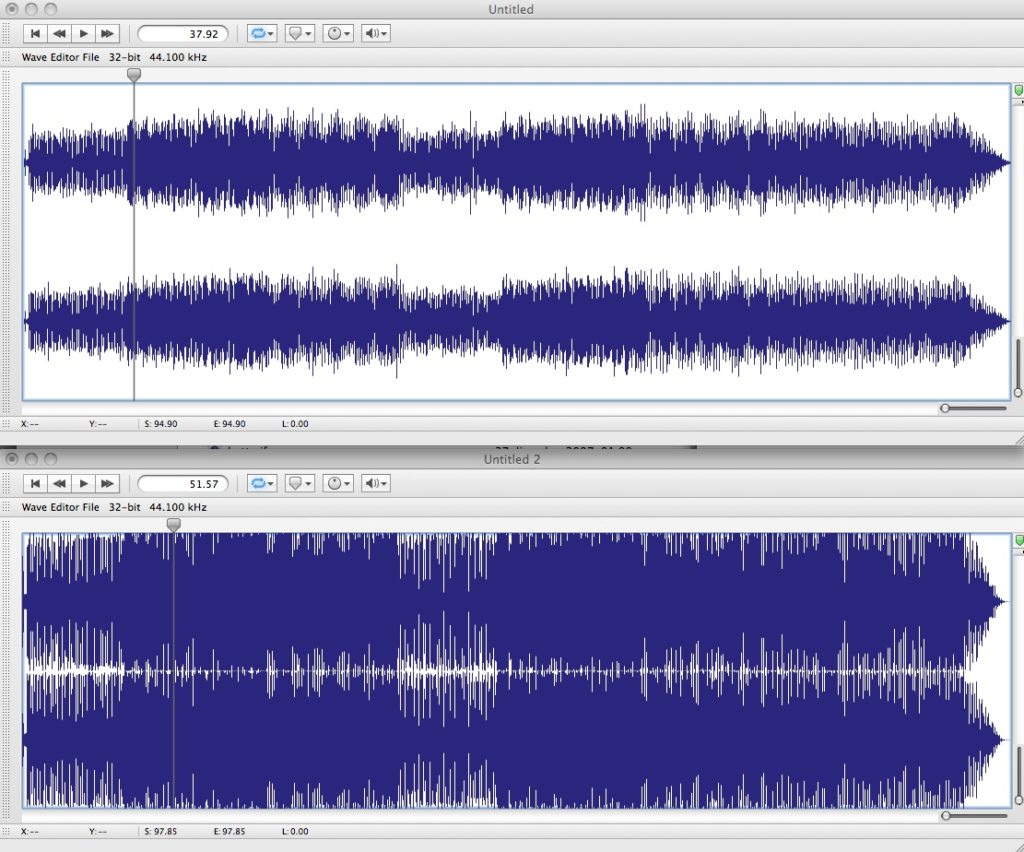Click 'Untitled' window title bar text
This screenshot has height=852, width=1024.
511,9
